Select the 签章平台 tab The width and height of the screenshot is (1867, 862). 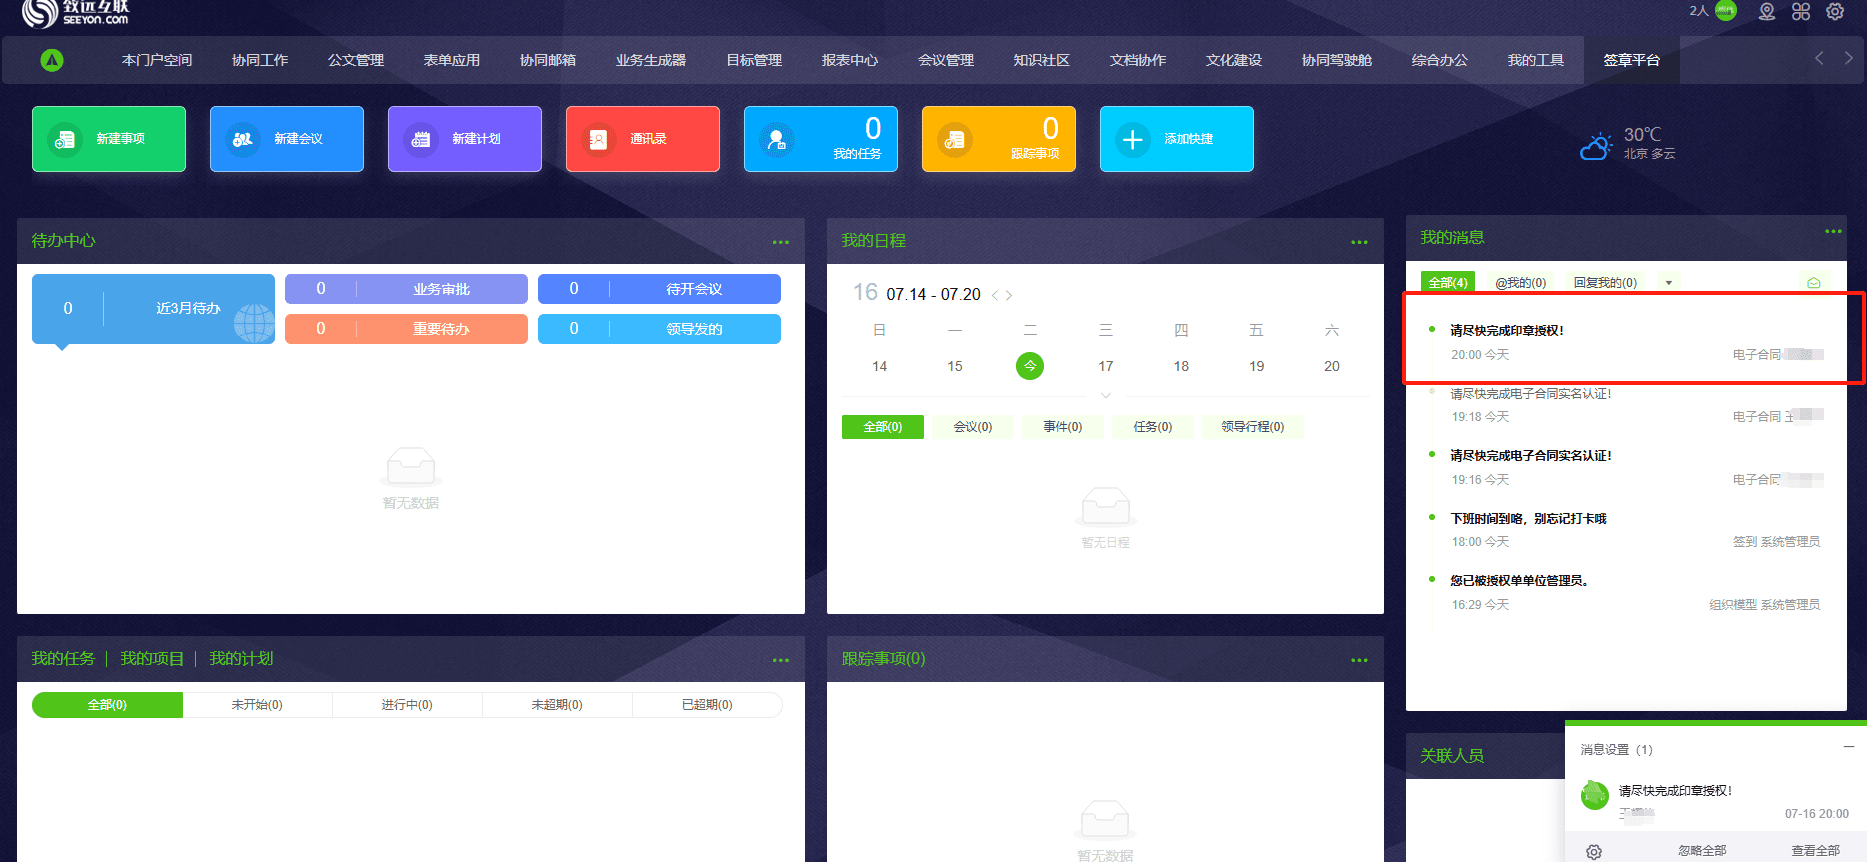(x=1632, y=60)
